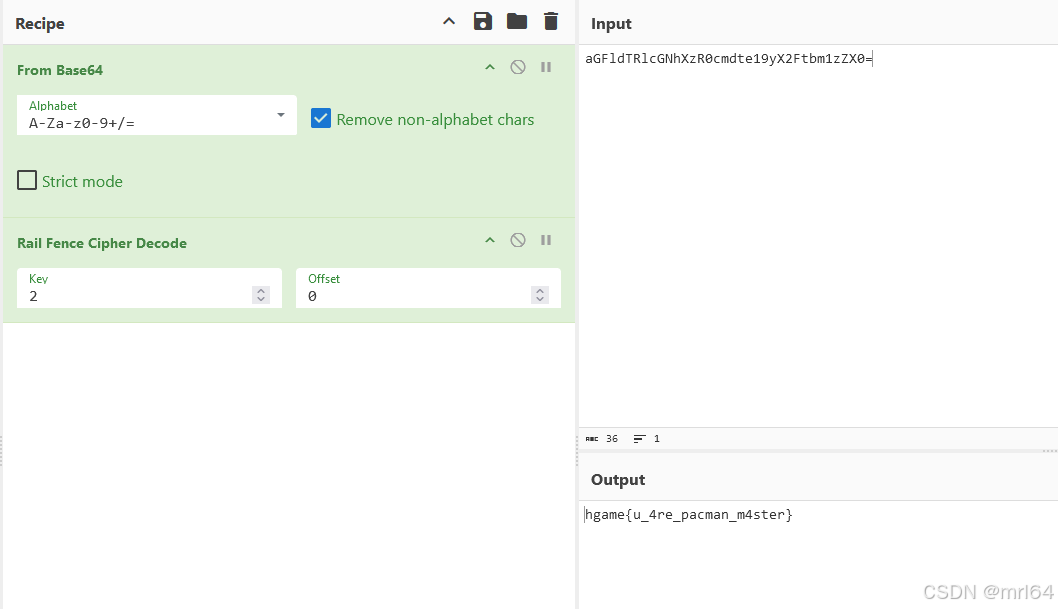
Task: Toggle Remove non-alphabet chars checkbox
Action: (321, 119)
